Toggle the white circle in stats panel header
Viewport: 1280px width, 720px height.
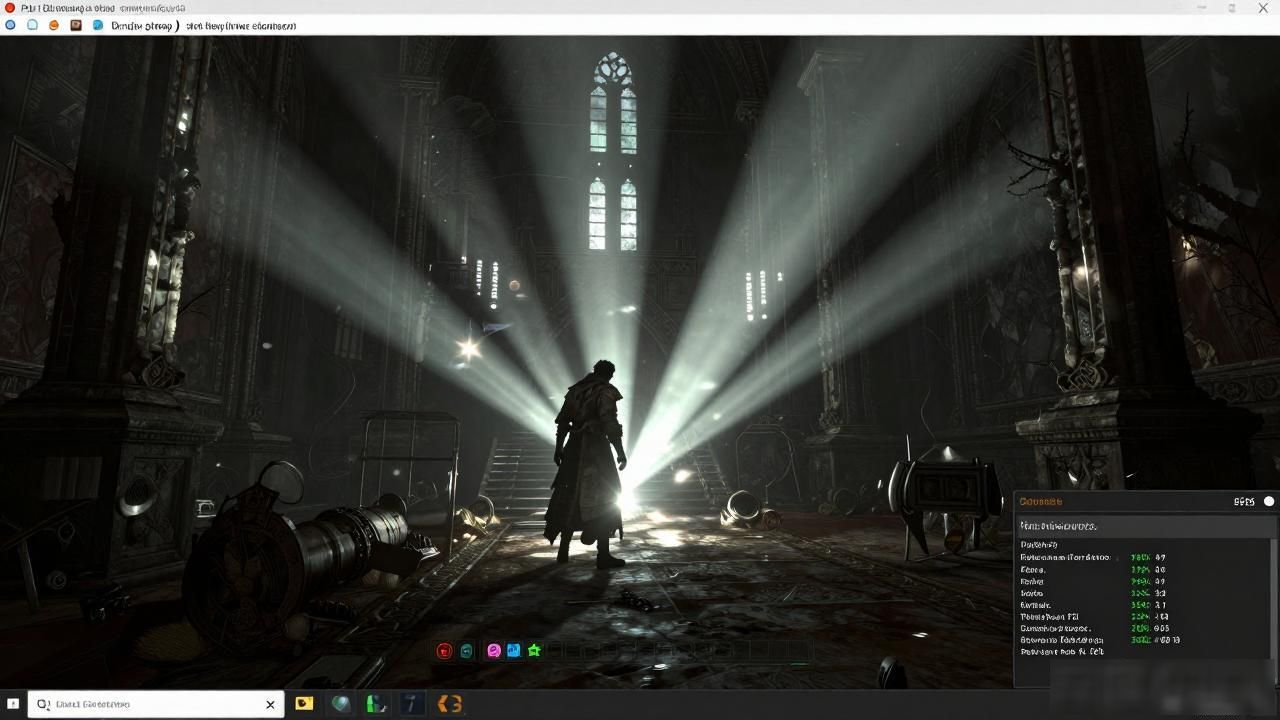1269,501
